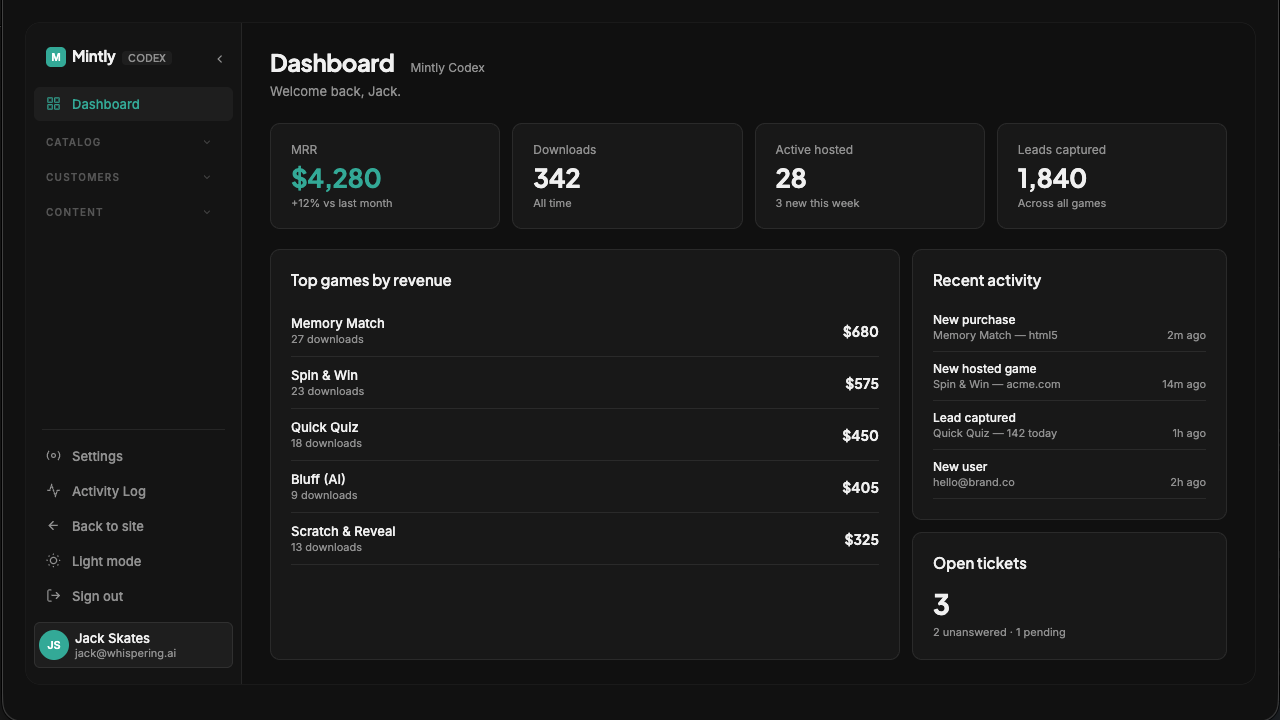
Task: Click the Back to site arrow icon
Action: (54, 526)
